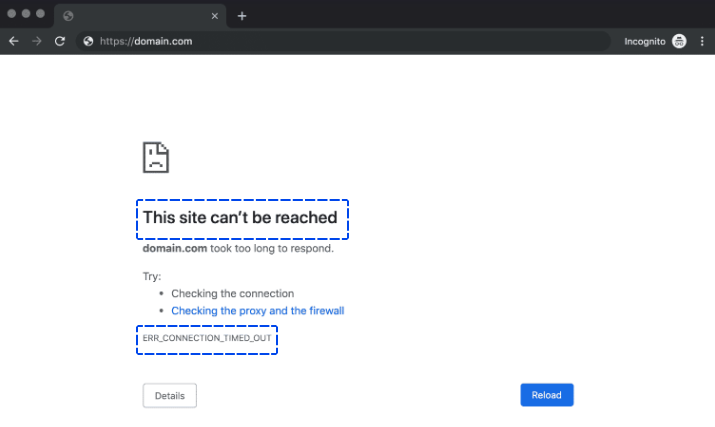Click the address bar showing https://domain.com
The height and width of the screenshot is (427, 715).
[343, 41]
